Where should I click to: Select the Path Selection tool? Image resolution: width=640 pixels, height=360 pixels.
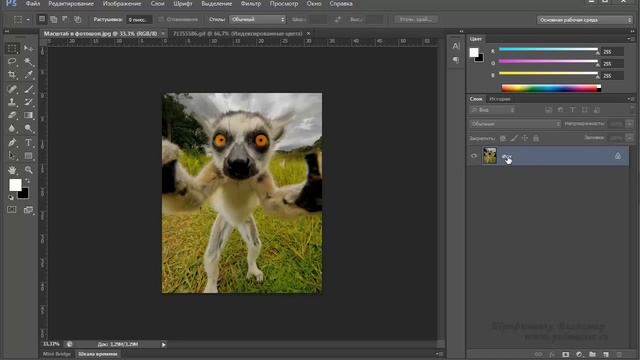pyautogui.click(x=12, y=156)
